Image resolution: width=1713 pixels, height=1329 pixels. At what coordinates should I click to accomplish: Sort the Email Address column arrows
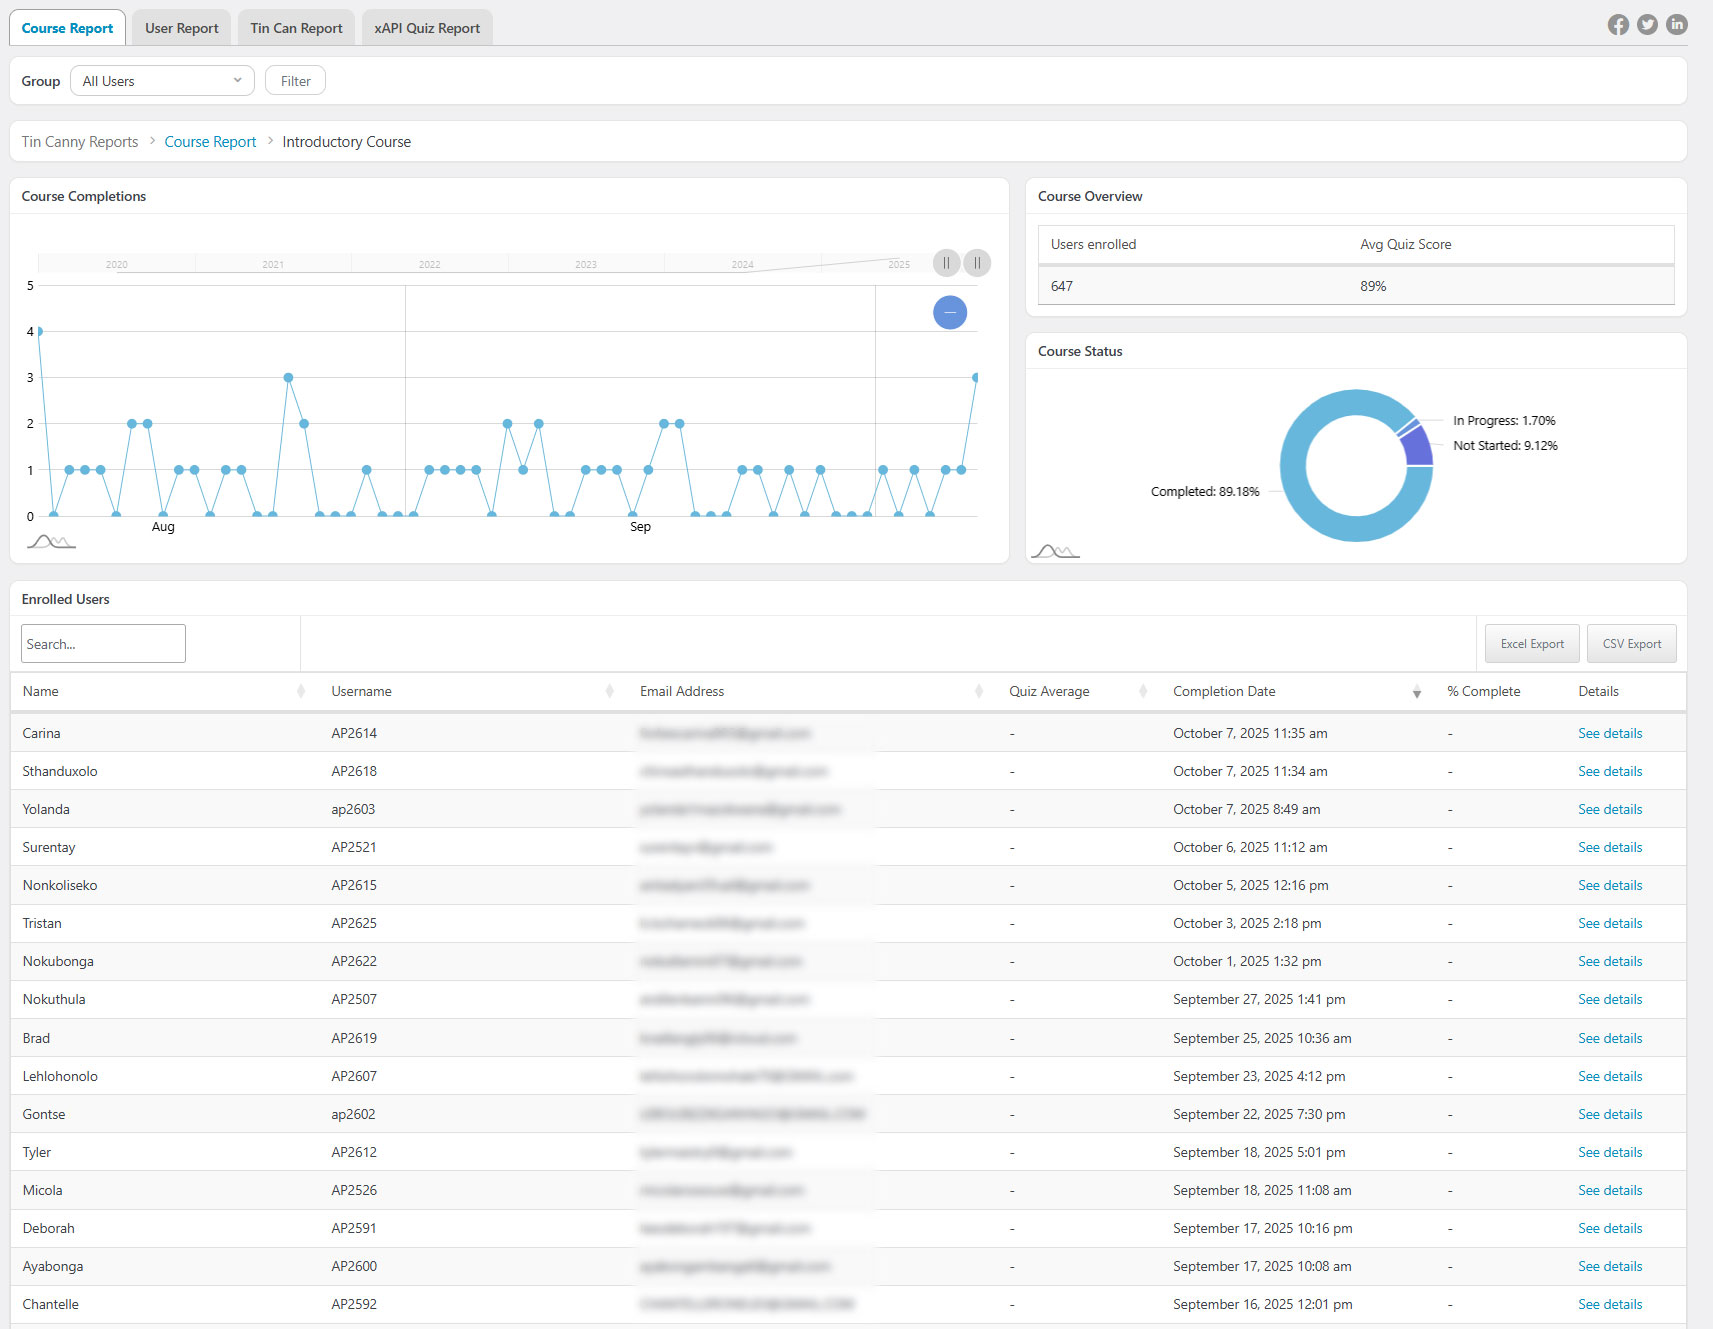(978, 692)
